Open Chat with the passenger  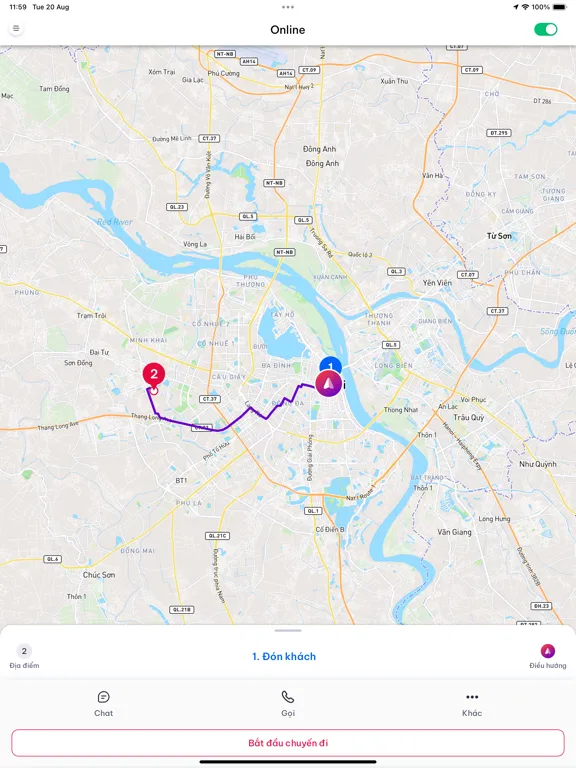pos(103,704)
